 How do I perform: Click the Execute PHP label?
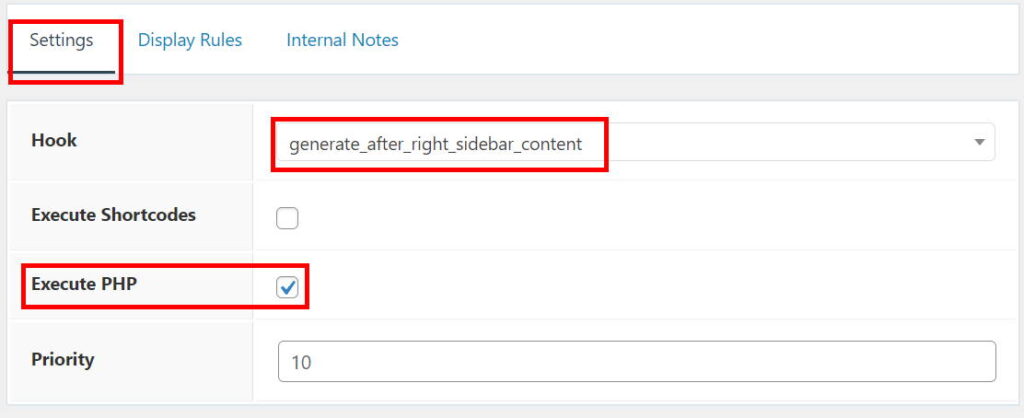(x=83, y=284)
